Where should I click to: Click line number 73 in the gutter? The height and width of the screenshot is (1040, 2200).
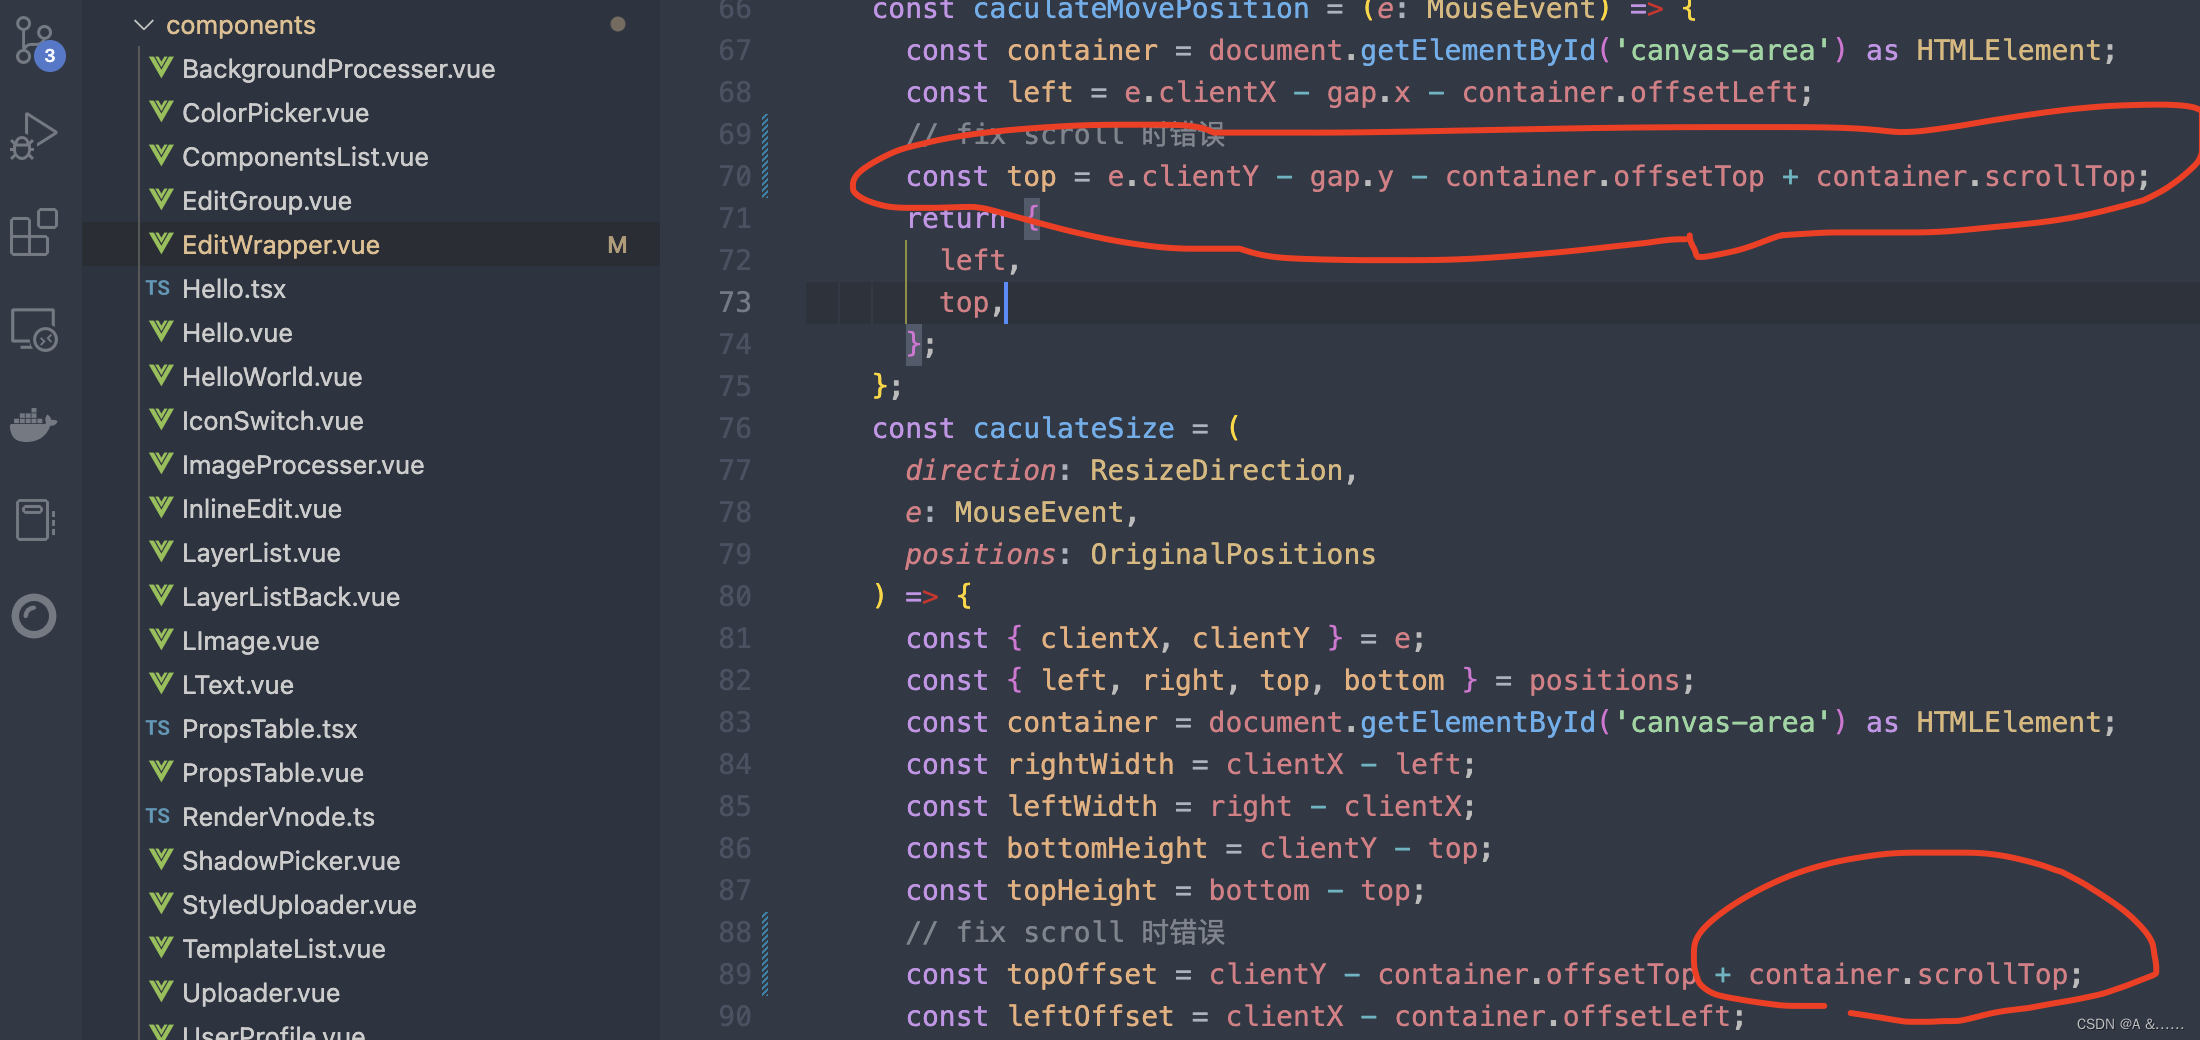click(x=735, y=302)
